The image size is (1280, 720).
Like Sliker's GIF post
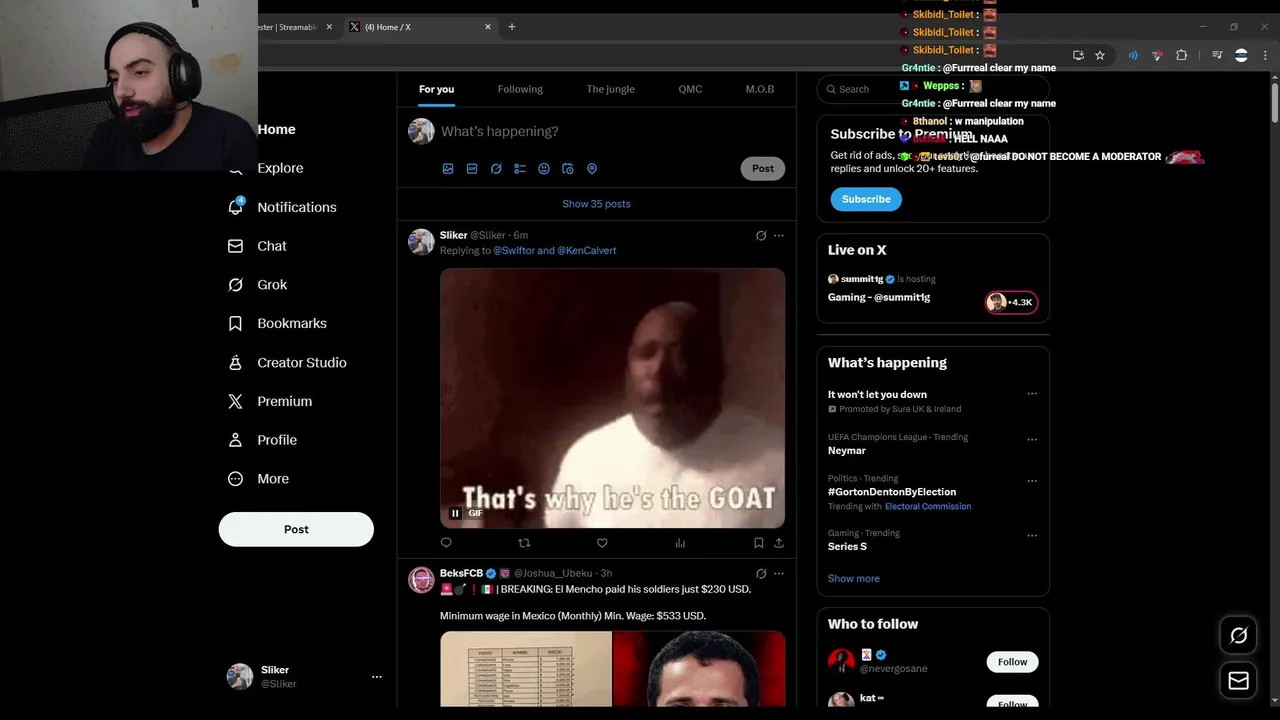pos(602,543)
